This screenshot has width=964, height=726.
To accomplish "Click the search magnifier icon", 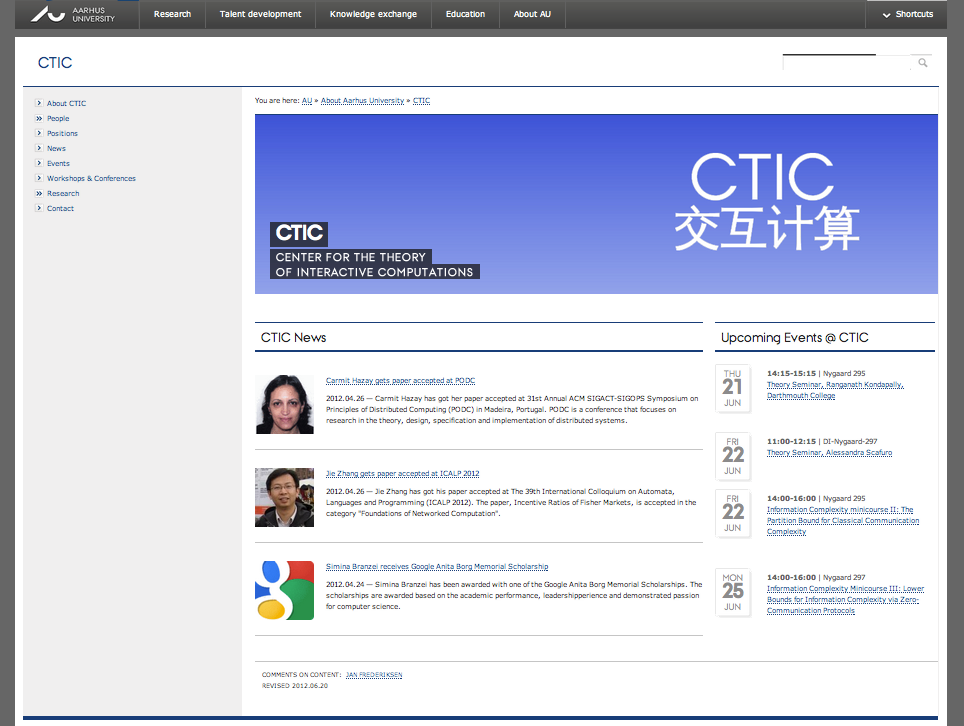I will (x=922, y=63).
